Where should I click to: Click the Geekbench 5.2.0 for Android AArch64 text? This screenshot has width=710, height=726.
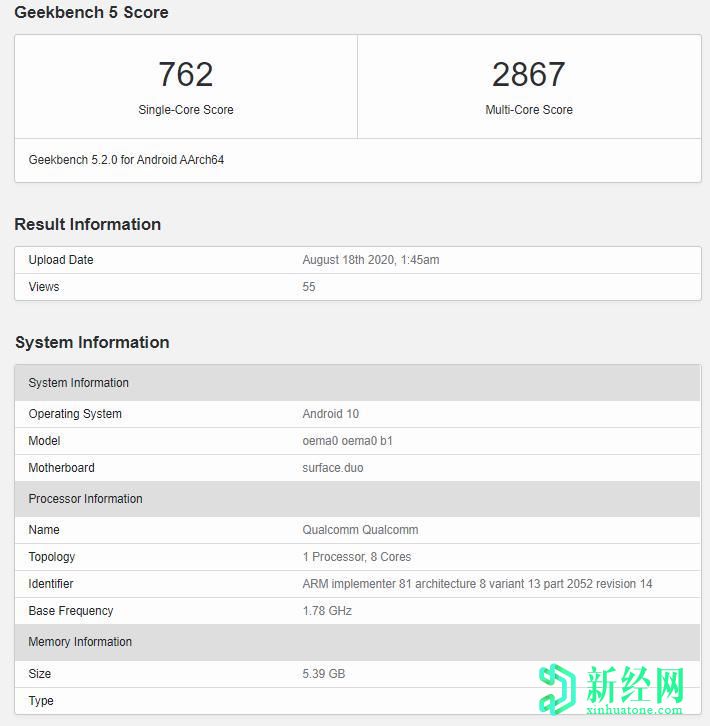click(x=126, y=160)
